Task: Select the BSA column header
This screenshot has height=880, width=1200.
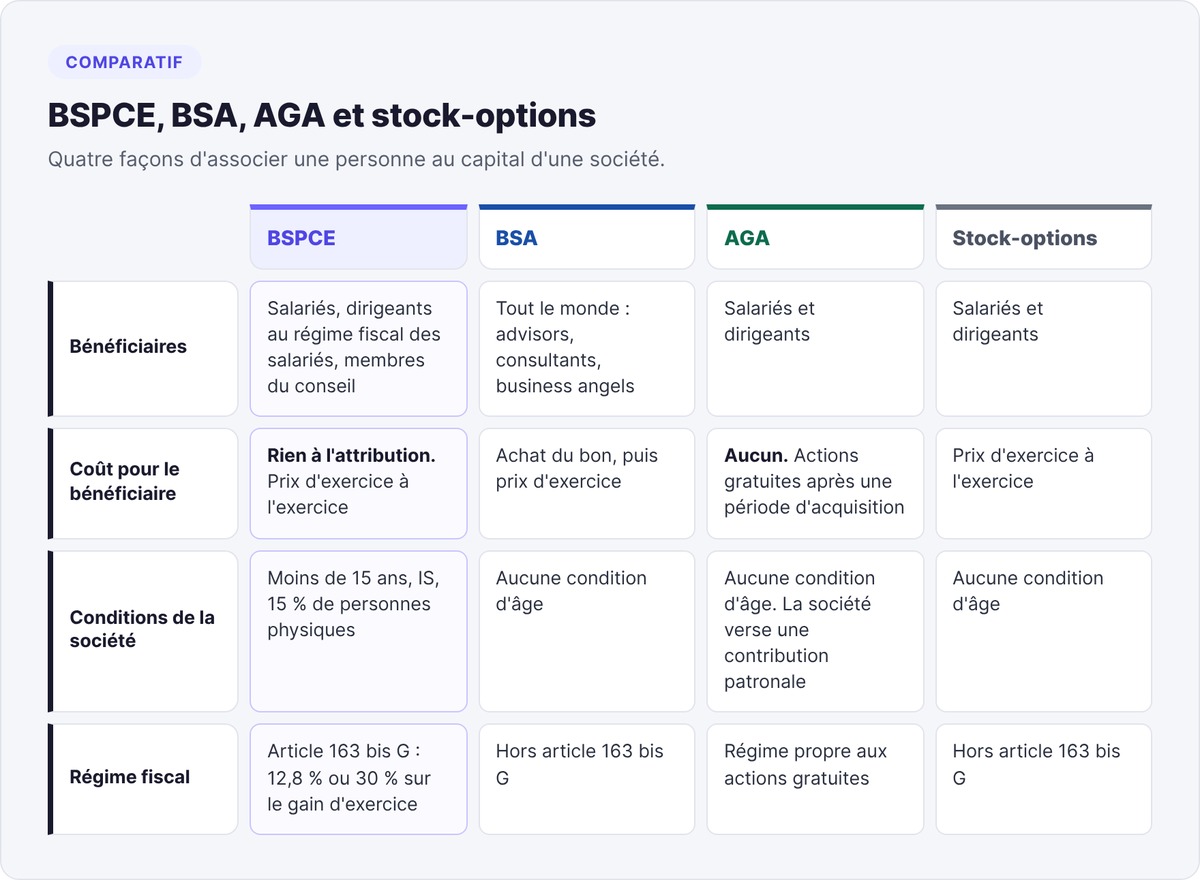Action: [587, 237]
